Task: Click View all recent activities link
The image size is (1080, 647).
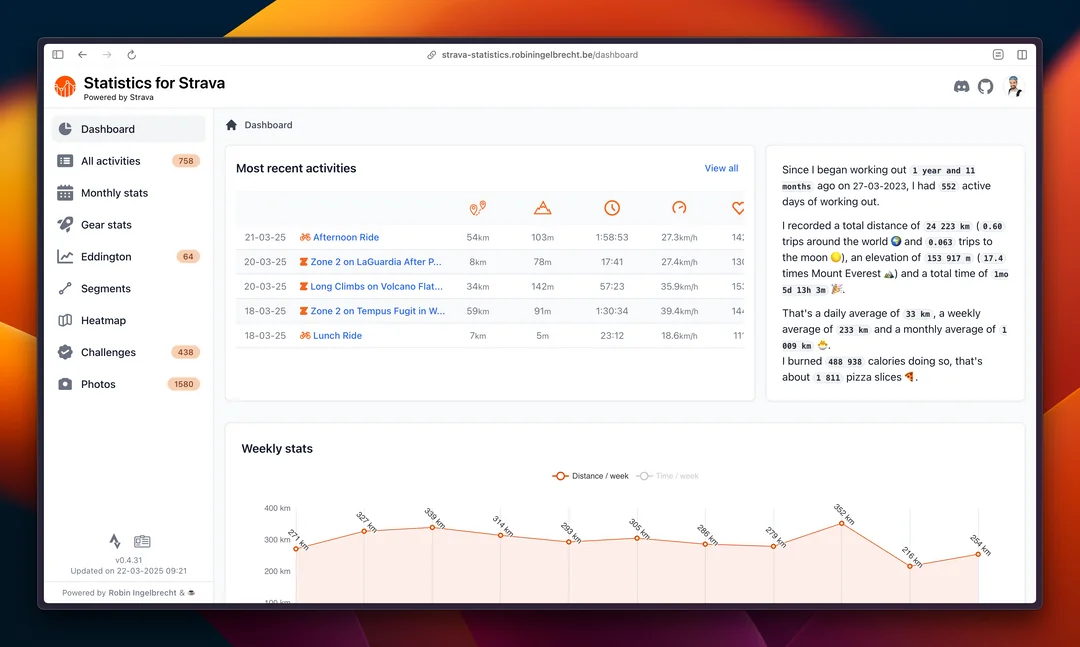Action: [x=721, y=168]
